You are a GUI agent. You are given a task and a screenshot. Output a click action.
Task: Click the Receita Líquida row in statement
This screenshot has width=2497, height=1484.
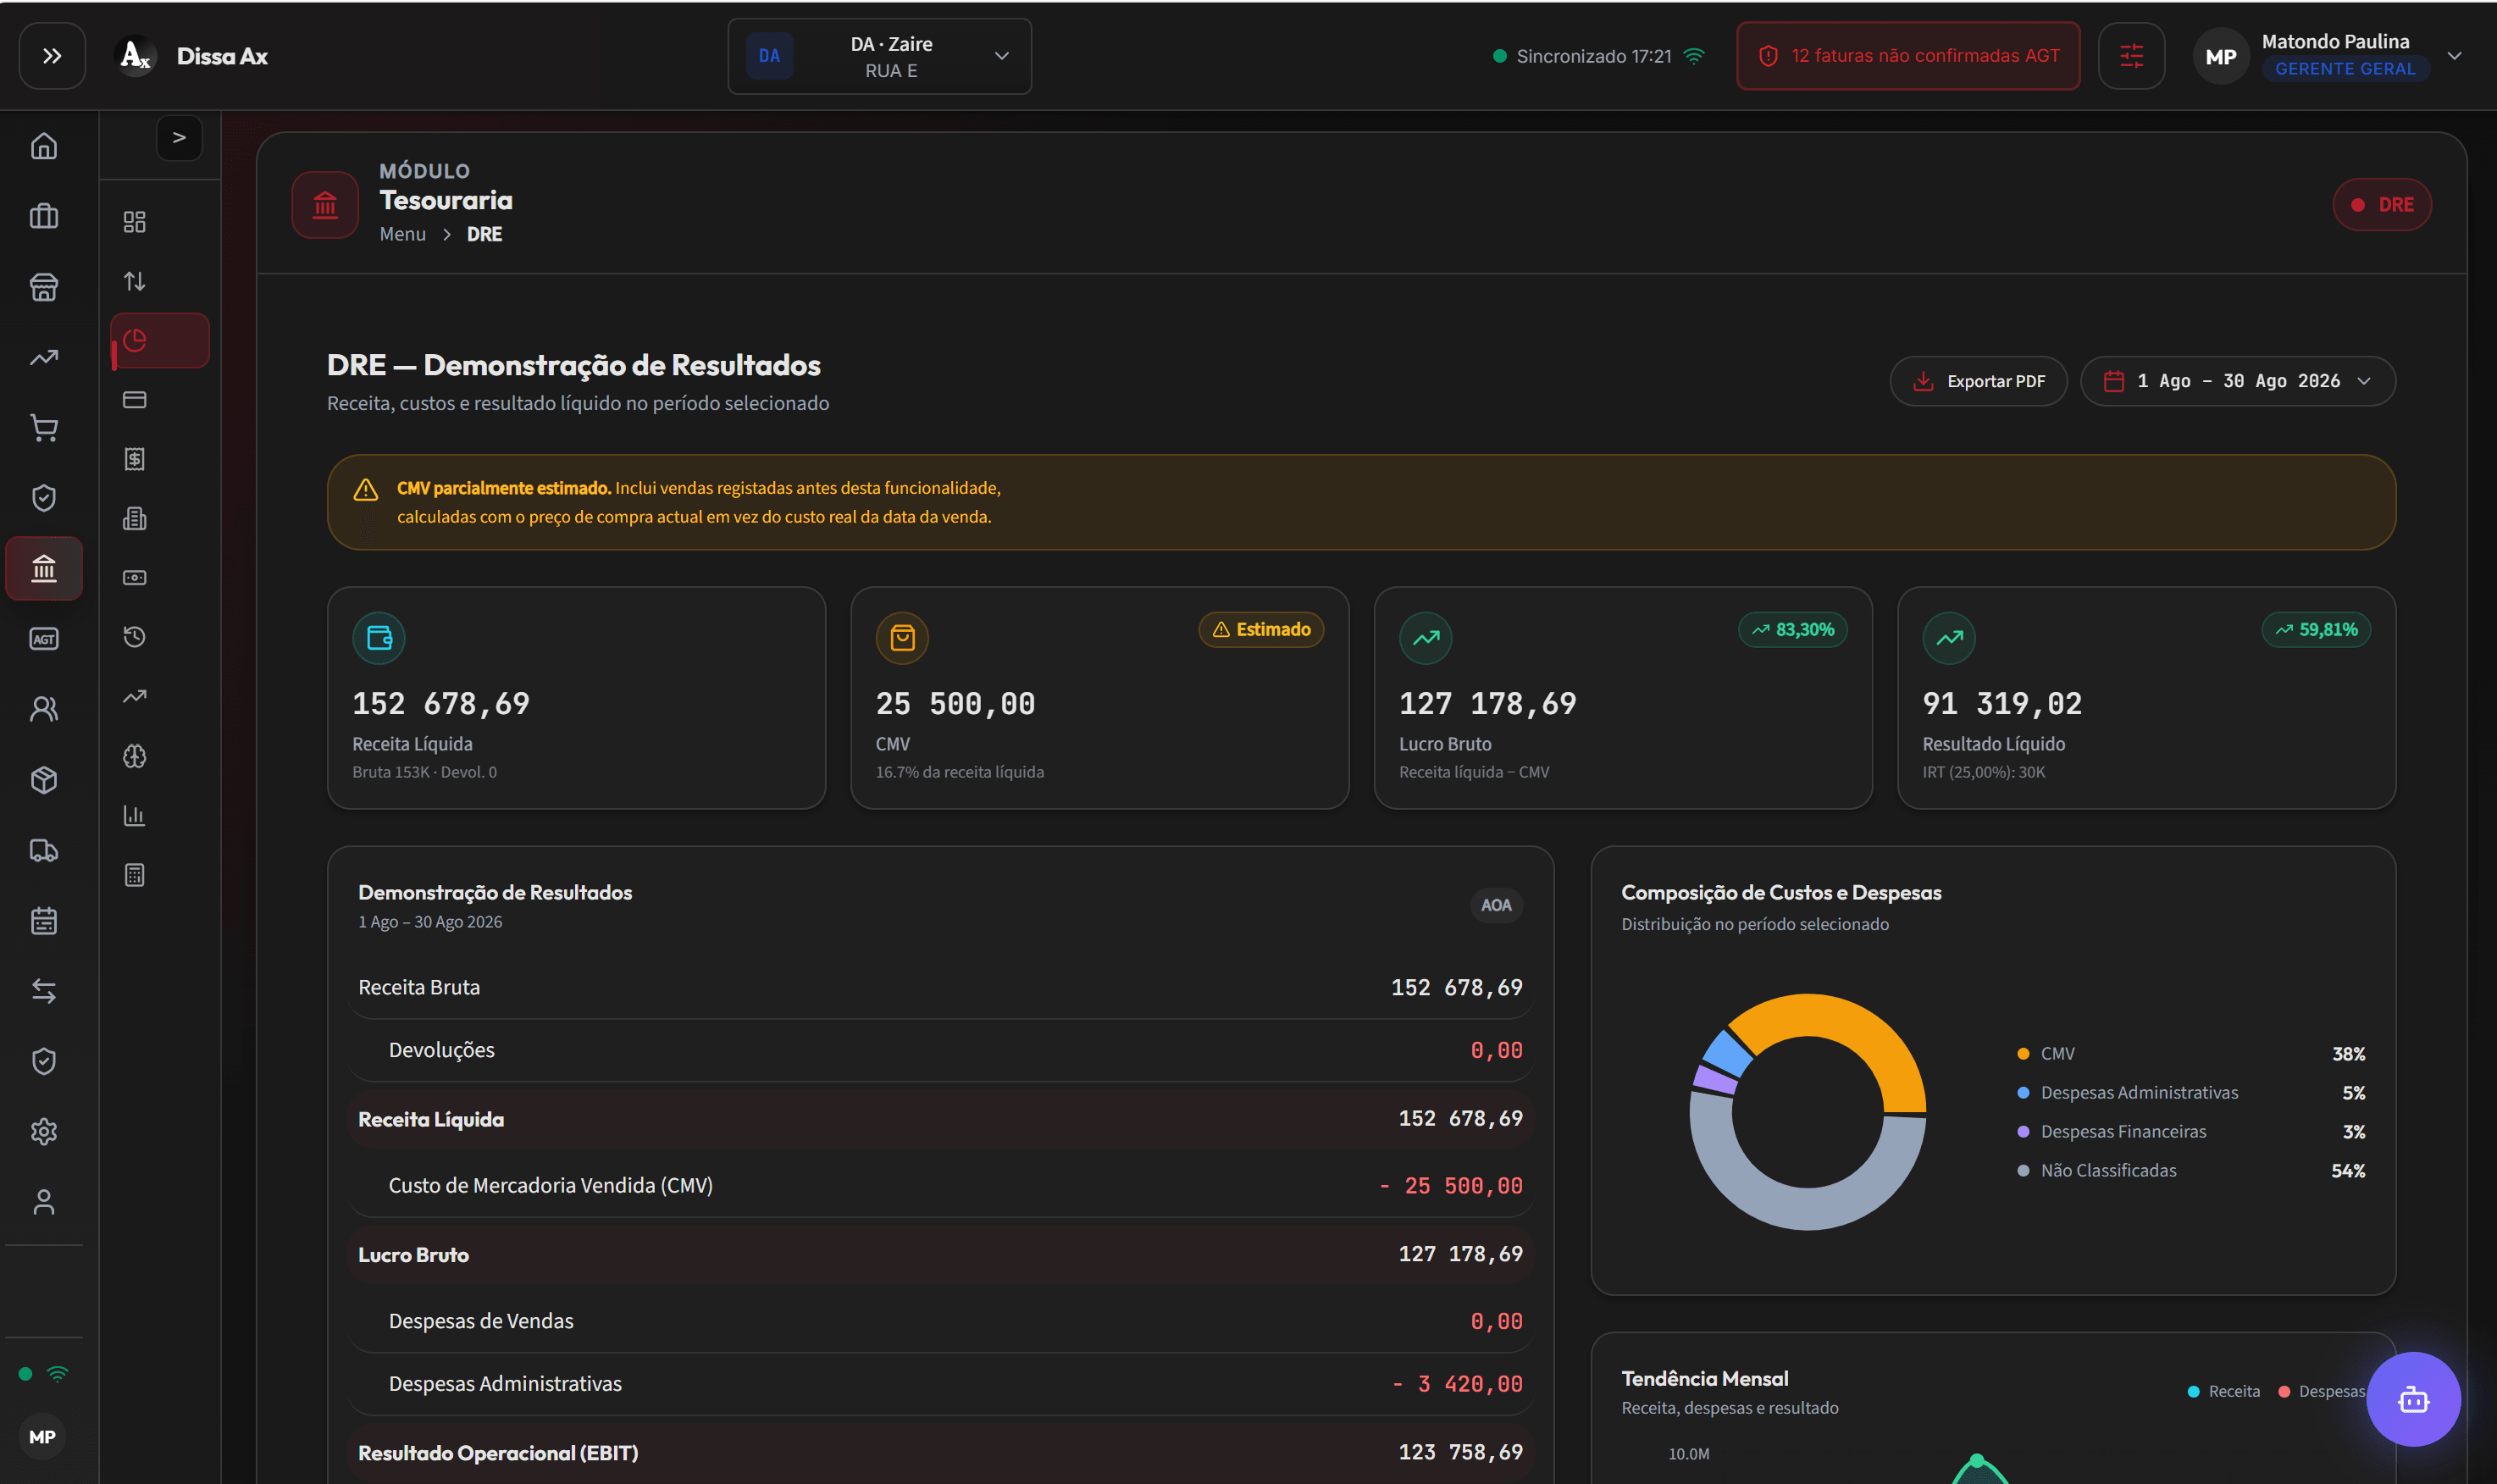(940, 1119)
